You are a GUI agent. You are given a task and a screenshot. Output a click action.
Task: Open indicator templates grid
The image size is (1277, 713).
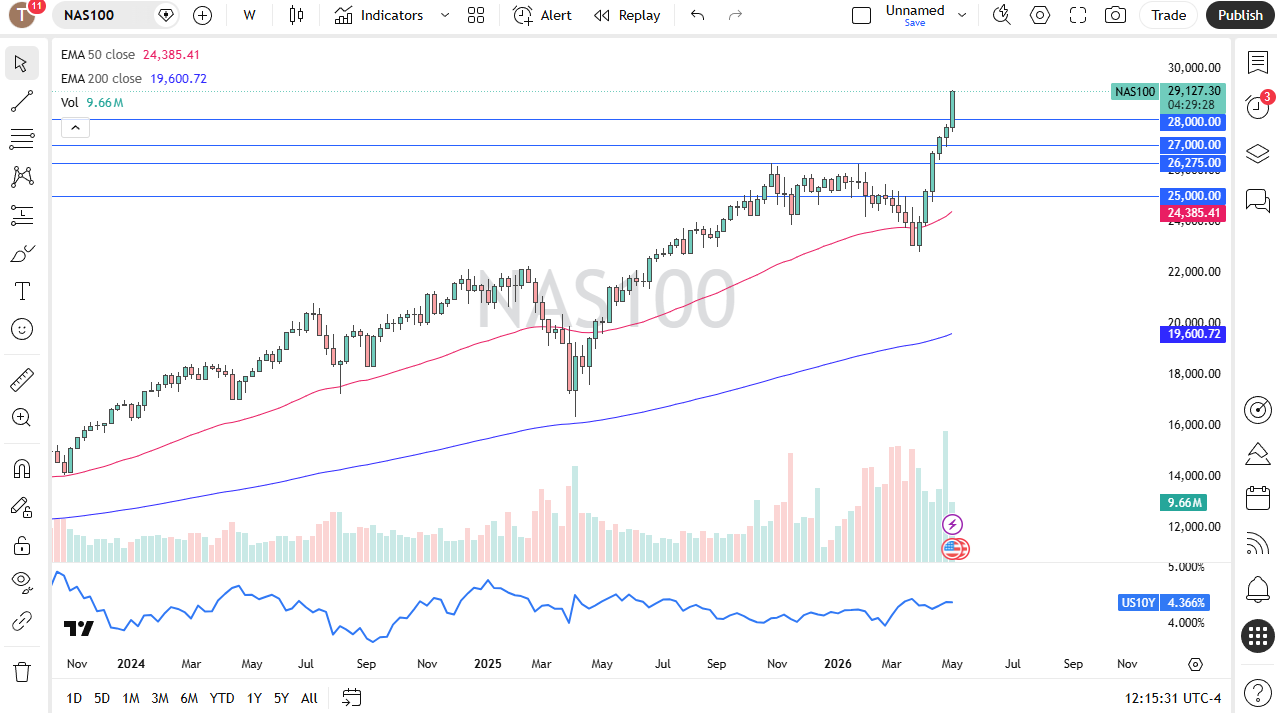click(476, 15)
